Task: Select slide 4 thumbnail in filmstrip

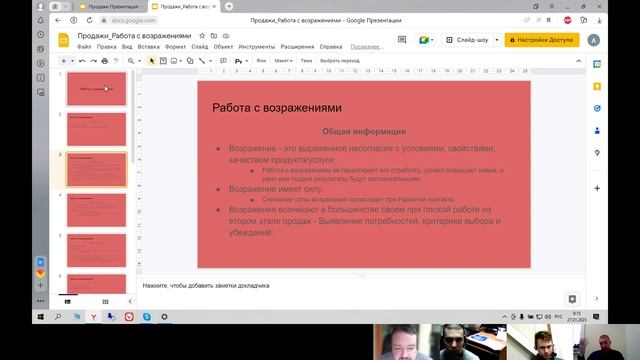Action: [x=96, y=210]
